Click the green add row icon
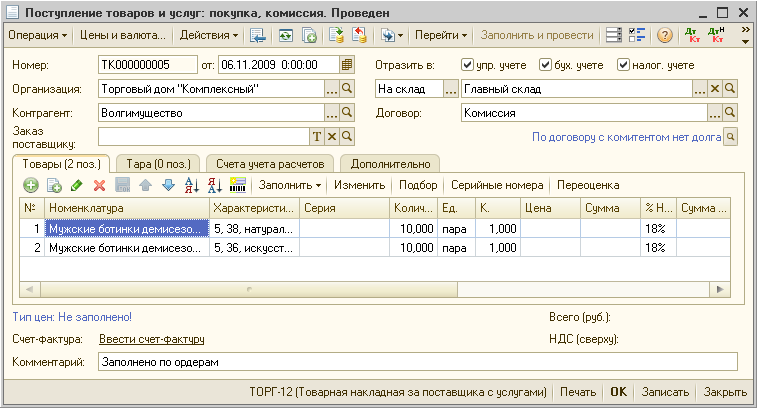The image size is (757, 408). tap(31, 185)
